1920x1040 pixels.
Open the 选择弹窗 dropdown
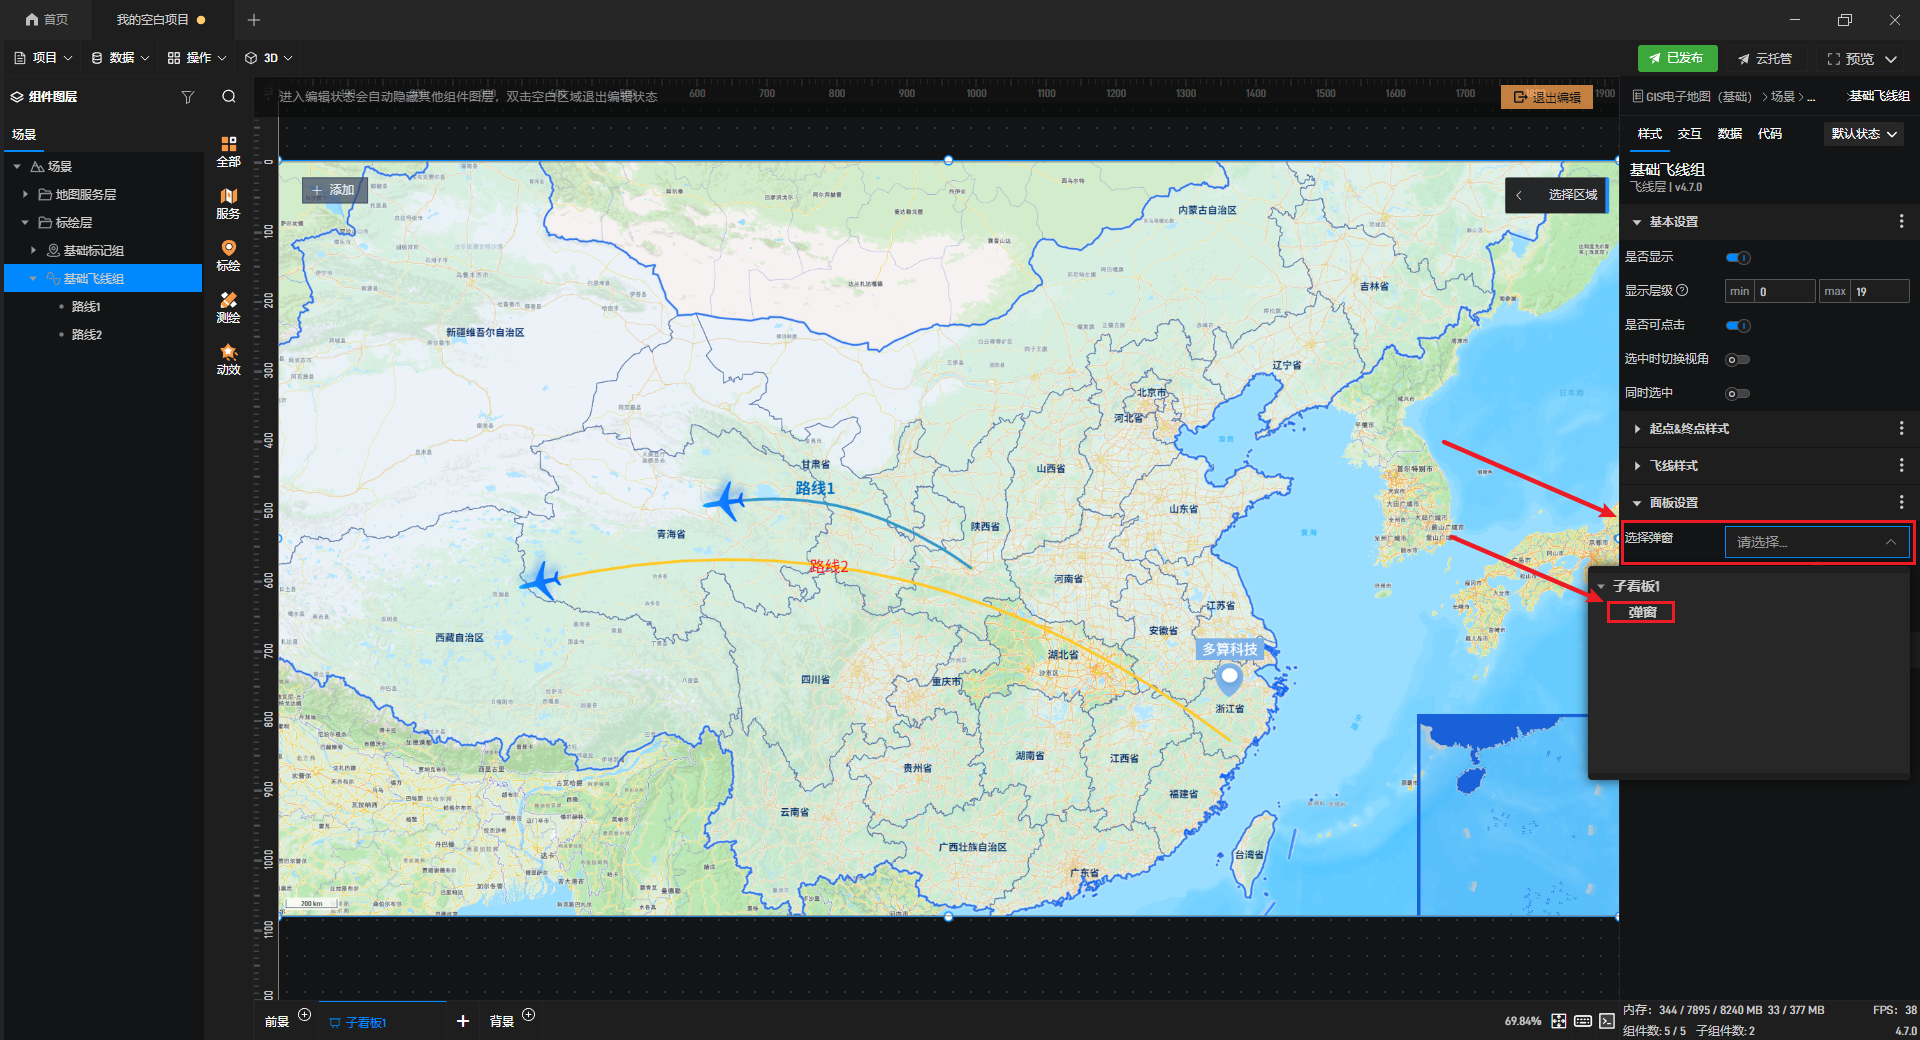click(1816, 542)
